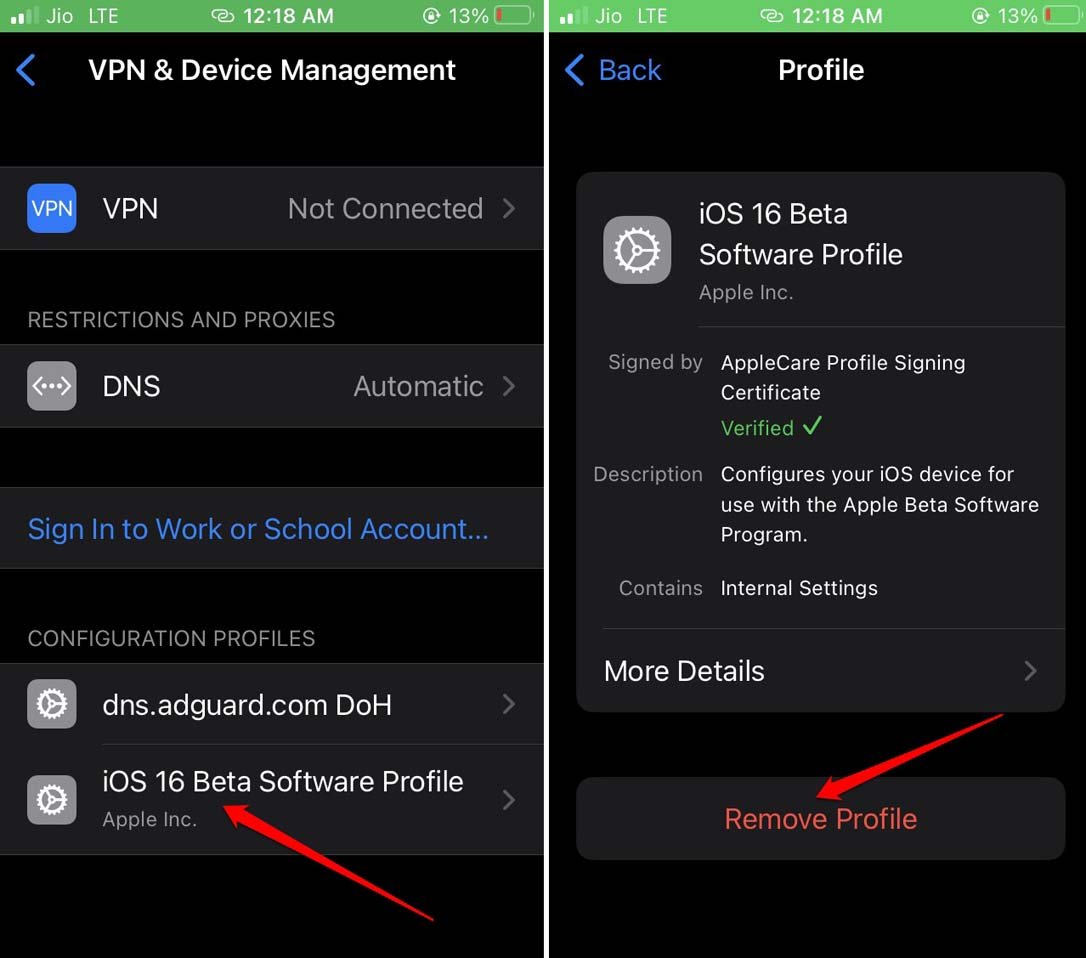This screenshot has width=1086, height=958.
Task: Tap the Signed by label
Action: tap(655, 362)
